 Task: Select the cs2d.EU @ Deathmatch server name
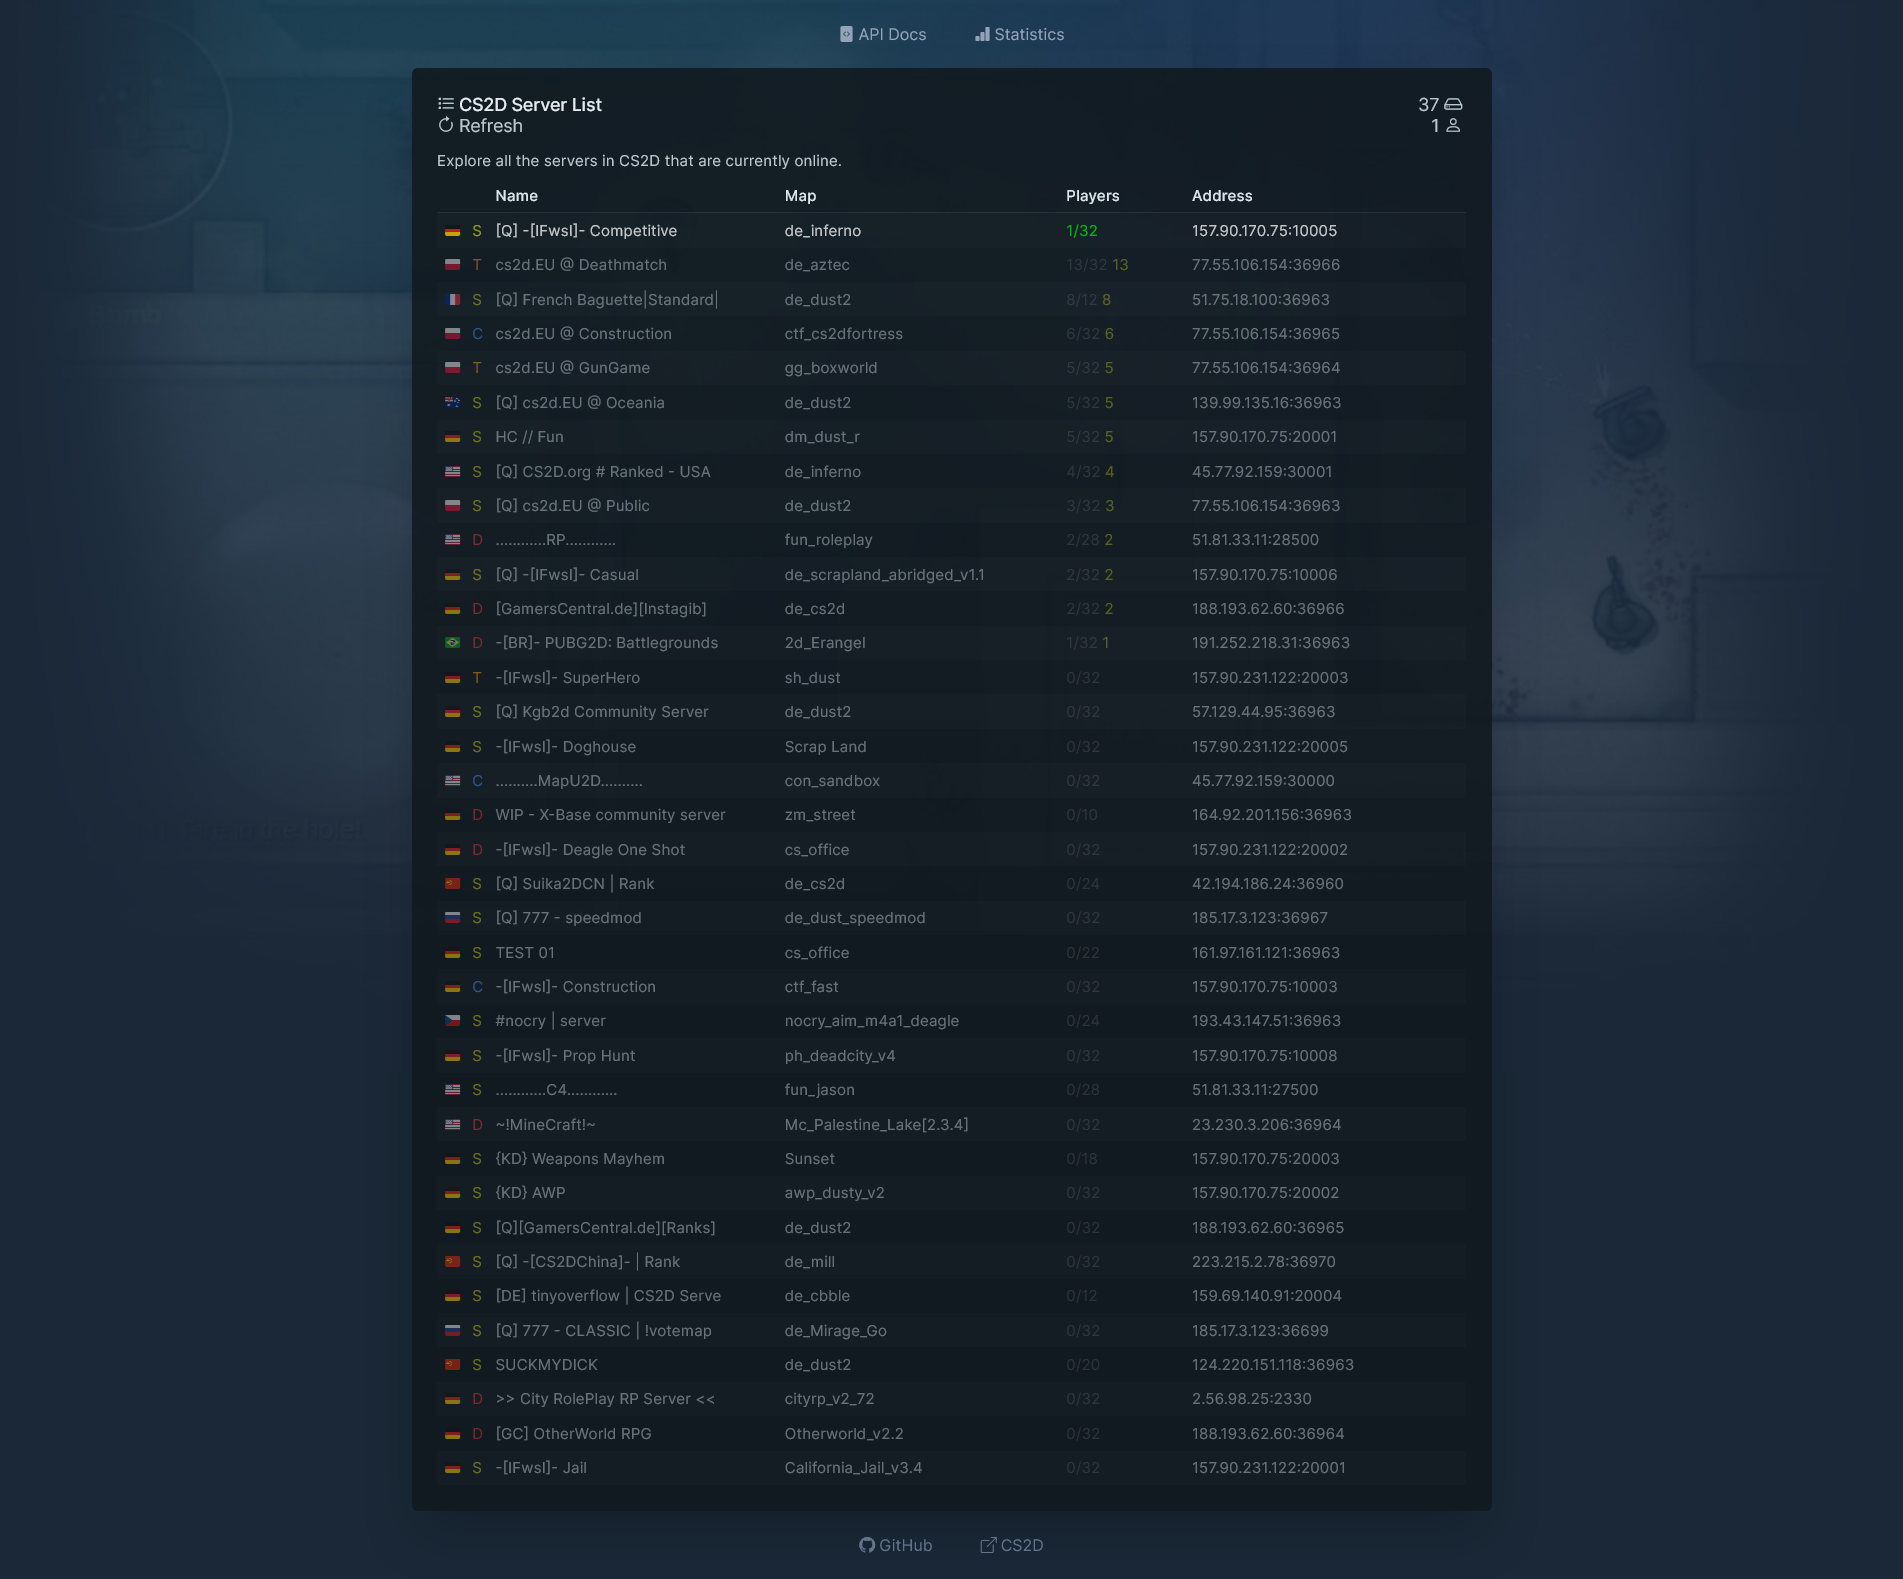(x=581, y=265)
